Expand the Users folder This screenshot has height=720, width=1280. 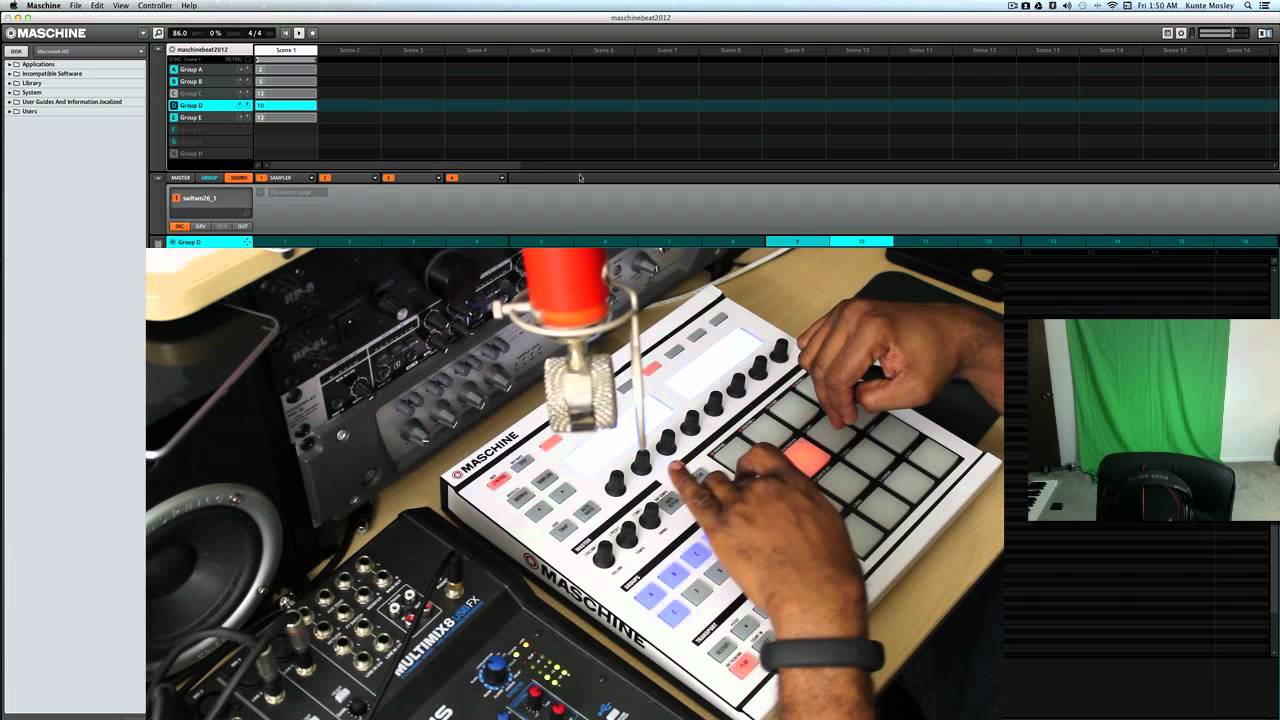[9, 111]
